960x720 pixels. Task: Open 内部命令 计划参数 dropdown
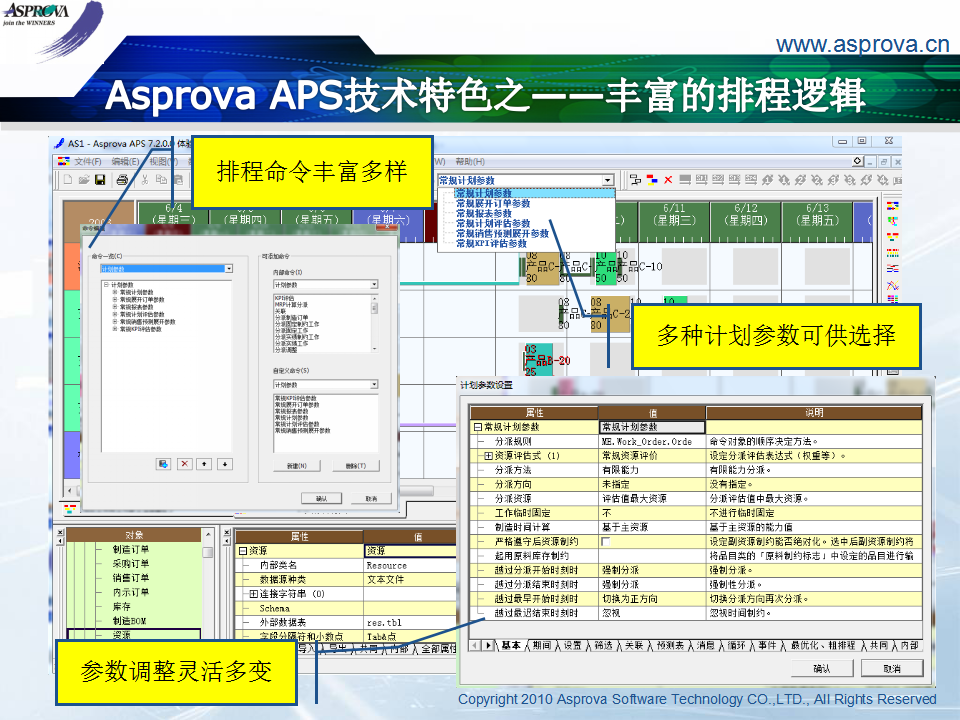[326, 285]
